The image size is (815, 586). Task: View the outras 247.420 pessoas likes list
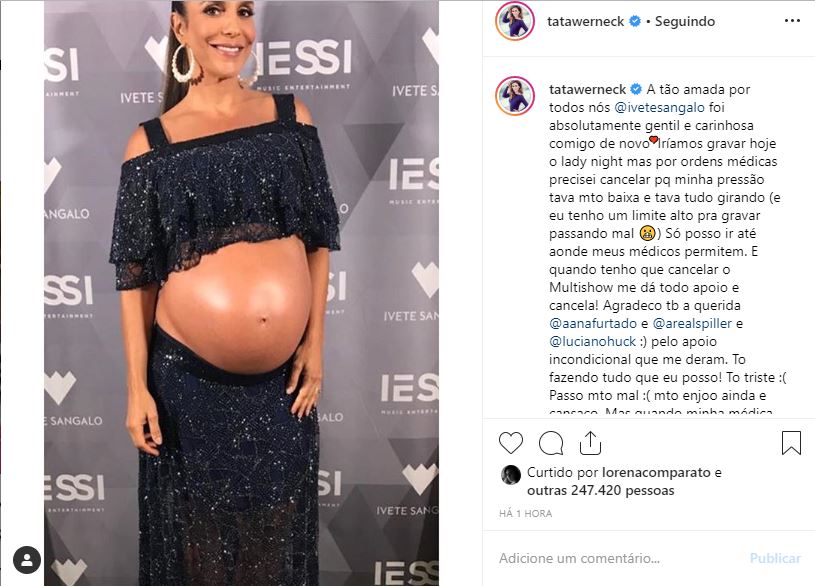coord(600,490)
